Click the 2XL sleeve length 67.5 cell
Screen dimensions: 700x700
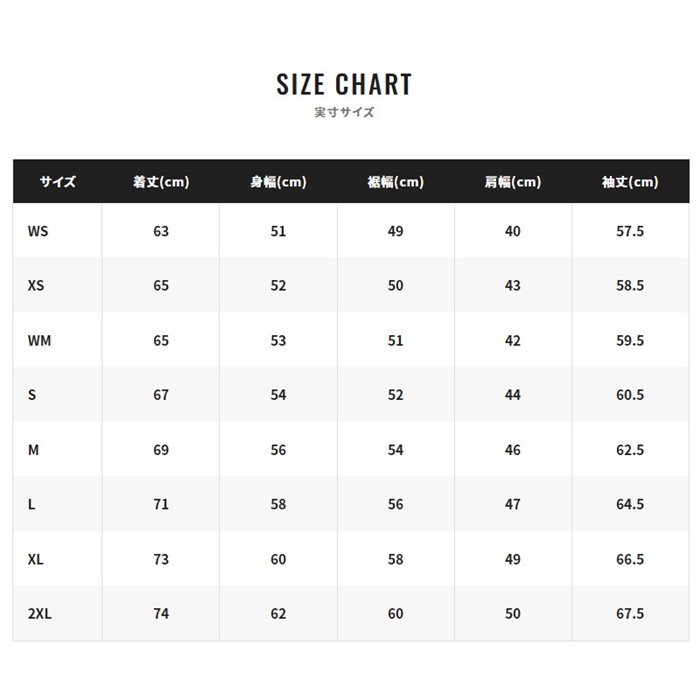(630, 614)
